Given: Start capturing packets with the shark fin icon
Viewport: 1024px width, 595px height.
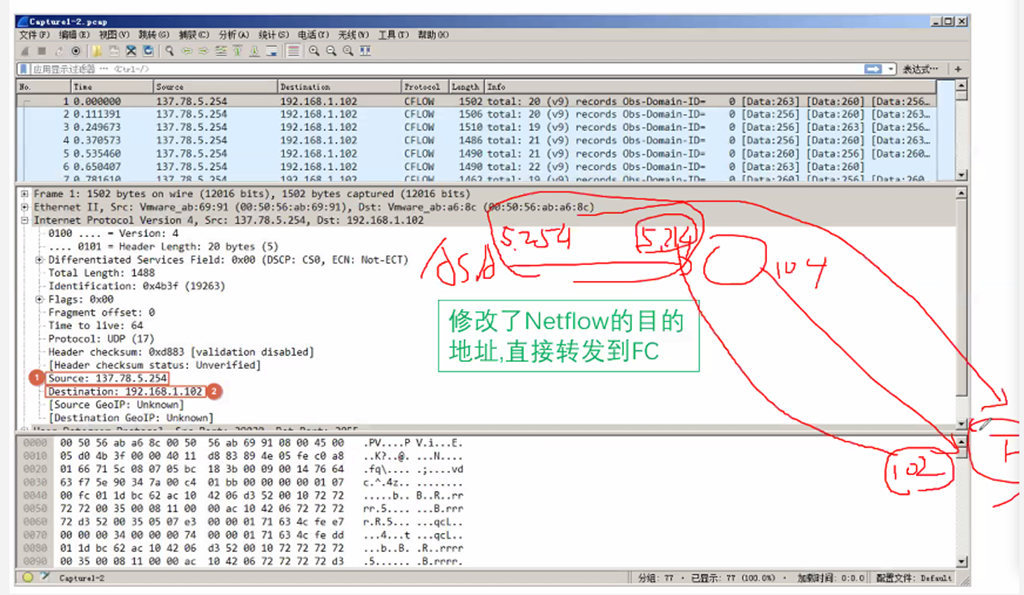Looking at the screenshot, I should (25, 51).
